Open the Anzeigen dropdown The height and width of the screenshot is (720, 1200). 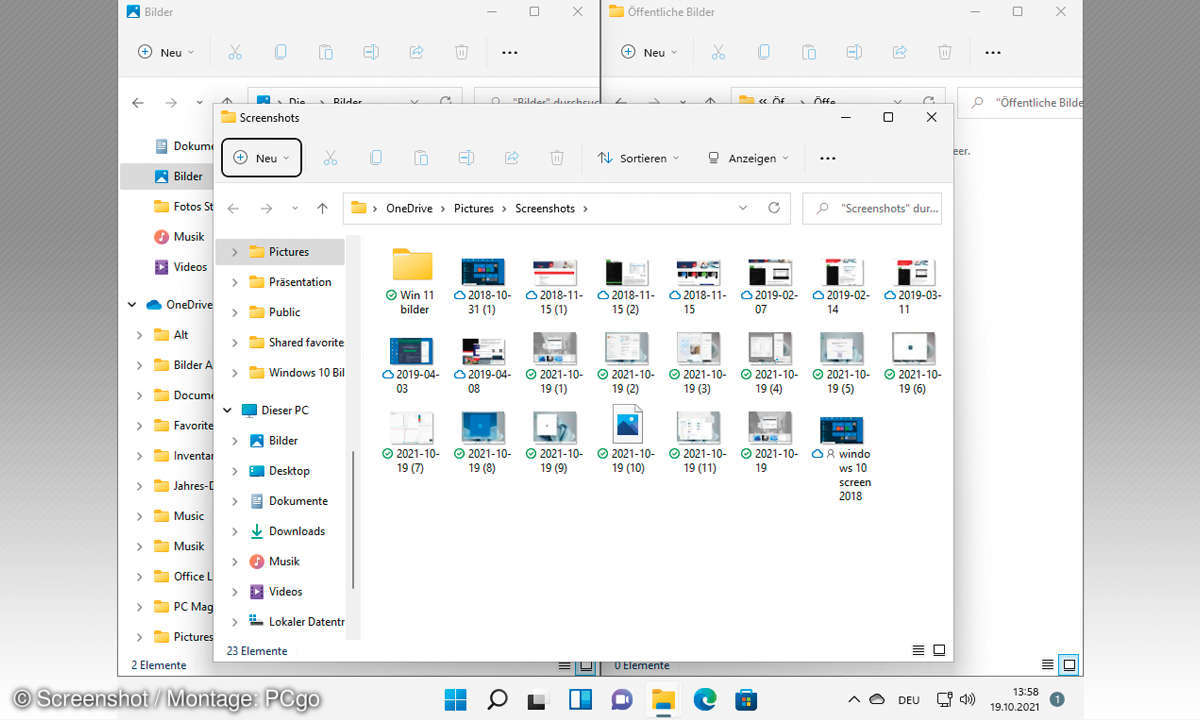[748, 158]
